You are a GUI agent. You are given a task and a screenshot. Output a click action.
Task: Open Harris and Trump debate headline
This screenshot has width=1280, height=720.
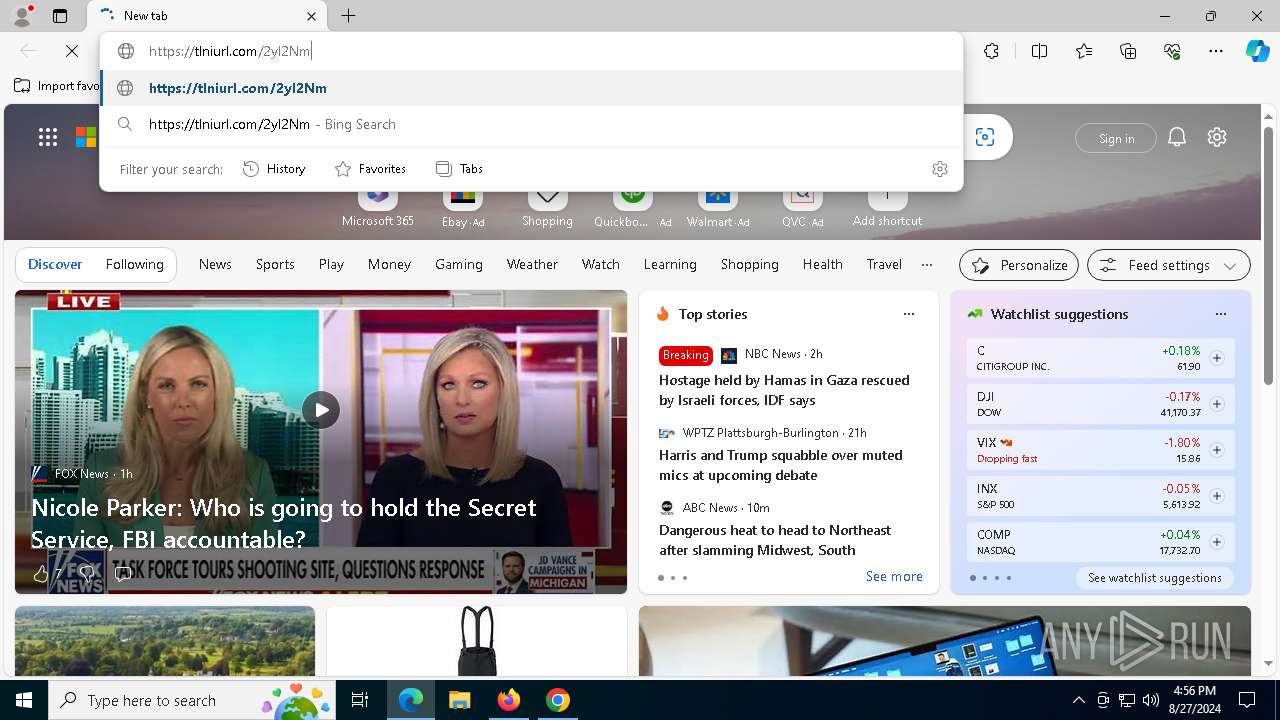click(x=780, y=465)
